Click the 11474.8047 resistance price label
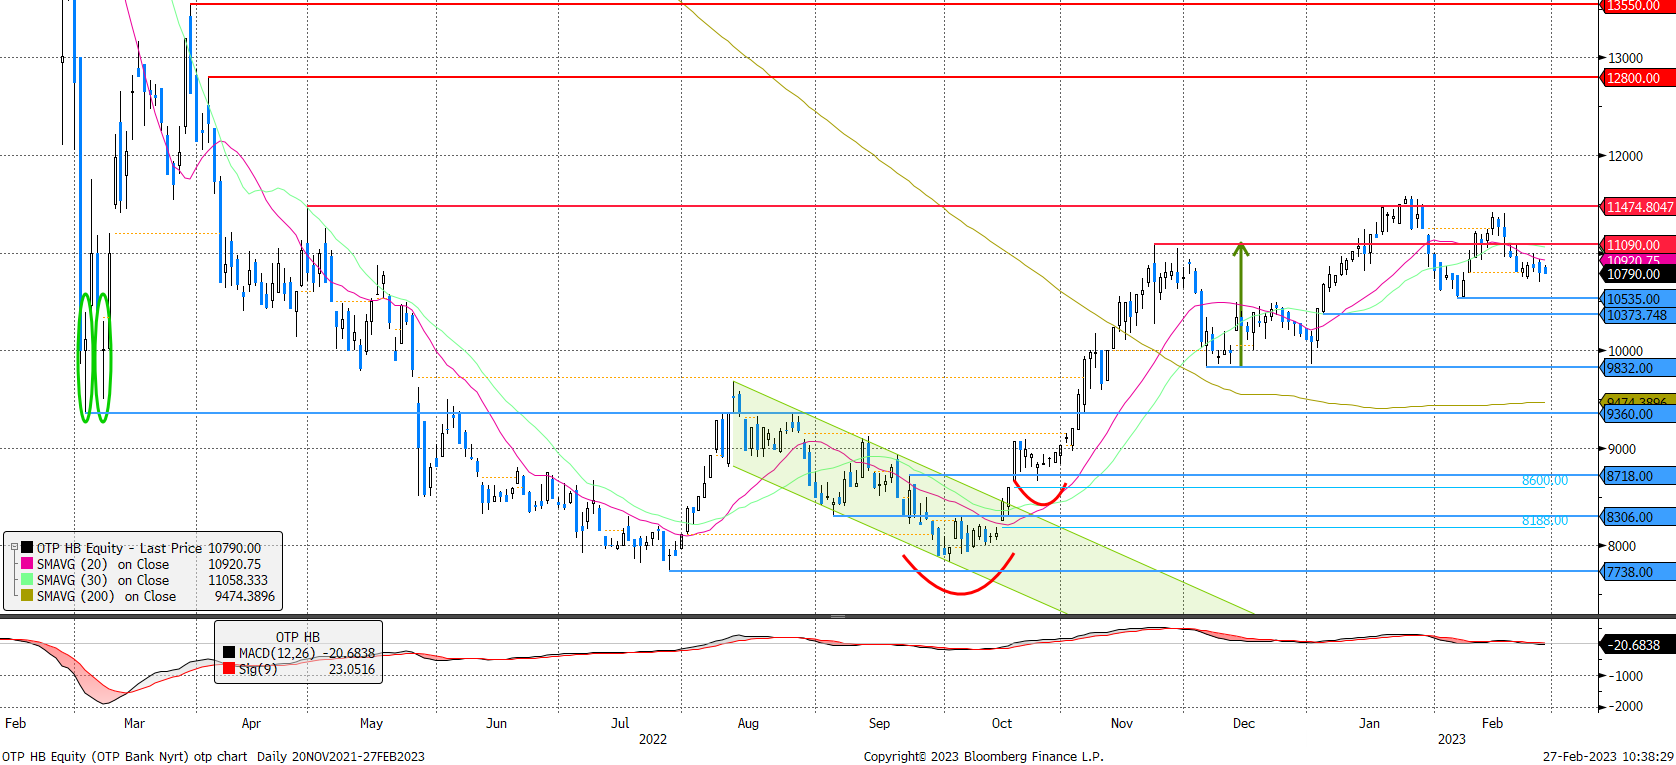The width and height of the screenshot is (1676, 765). point(1640,207)
